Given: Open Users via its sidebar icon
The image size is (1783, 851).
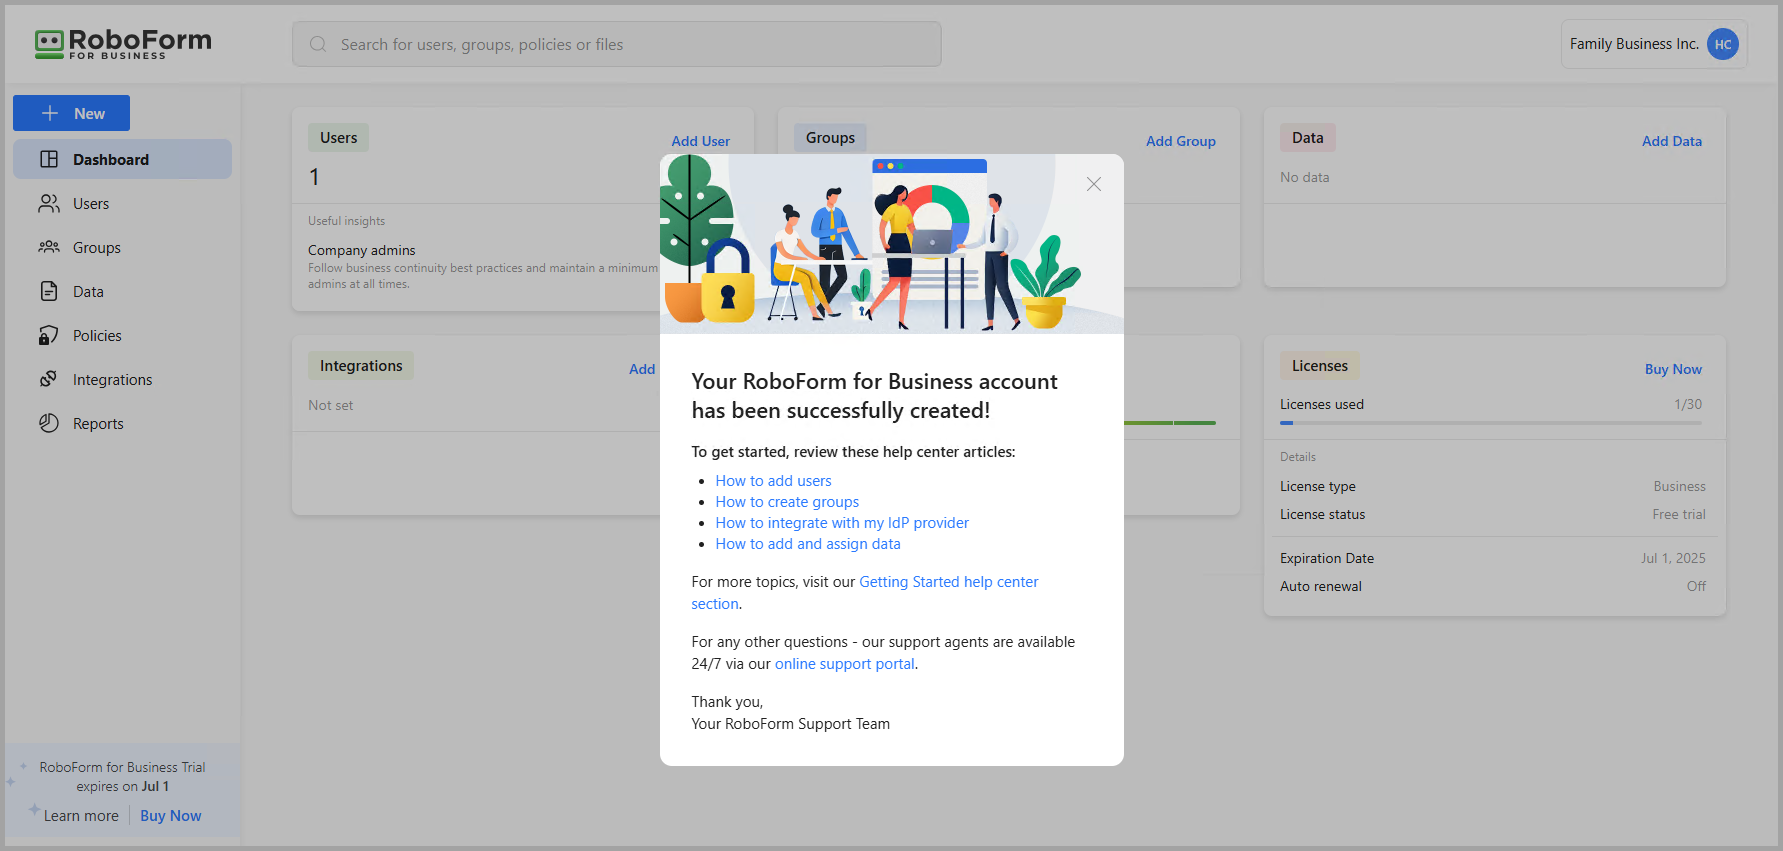Looking at the screenshot, I should point(49,204).
